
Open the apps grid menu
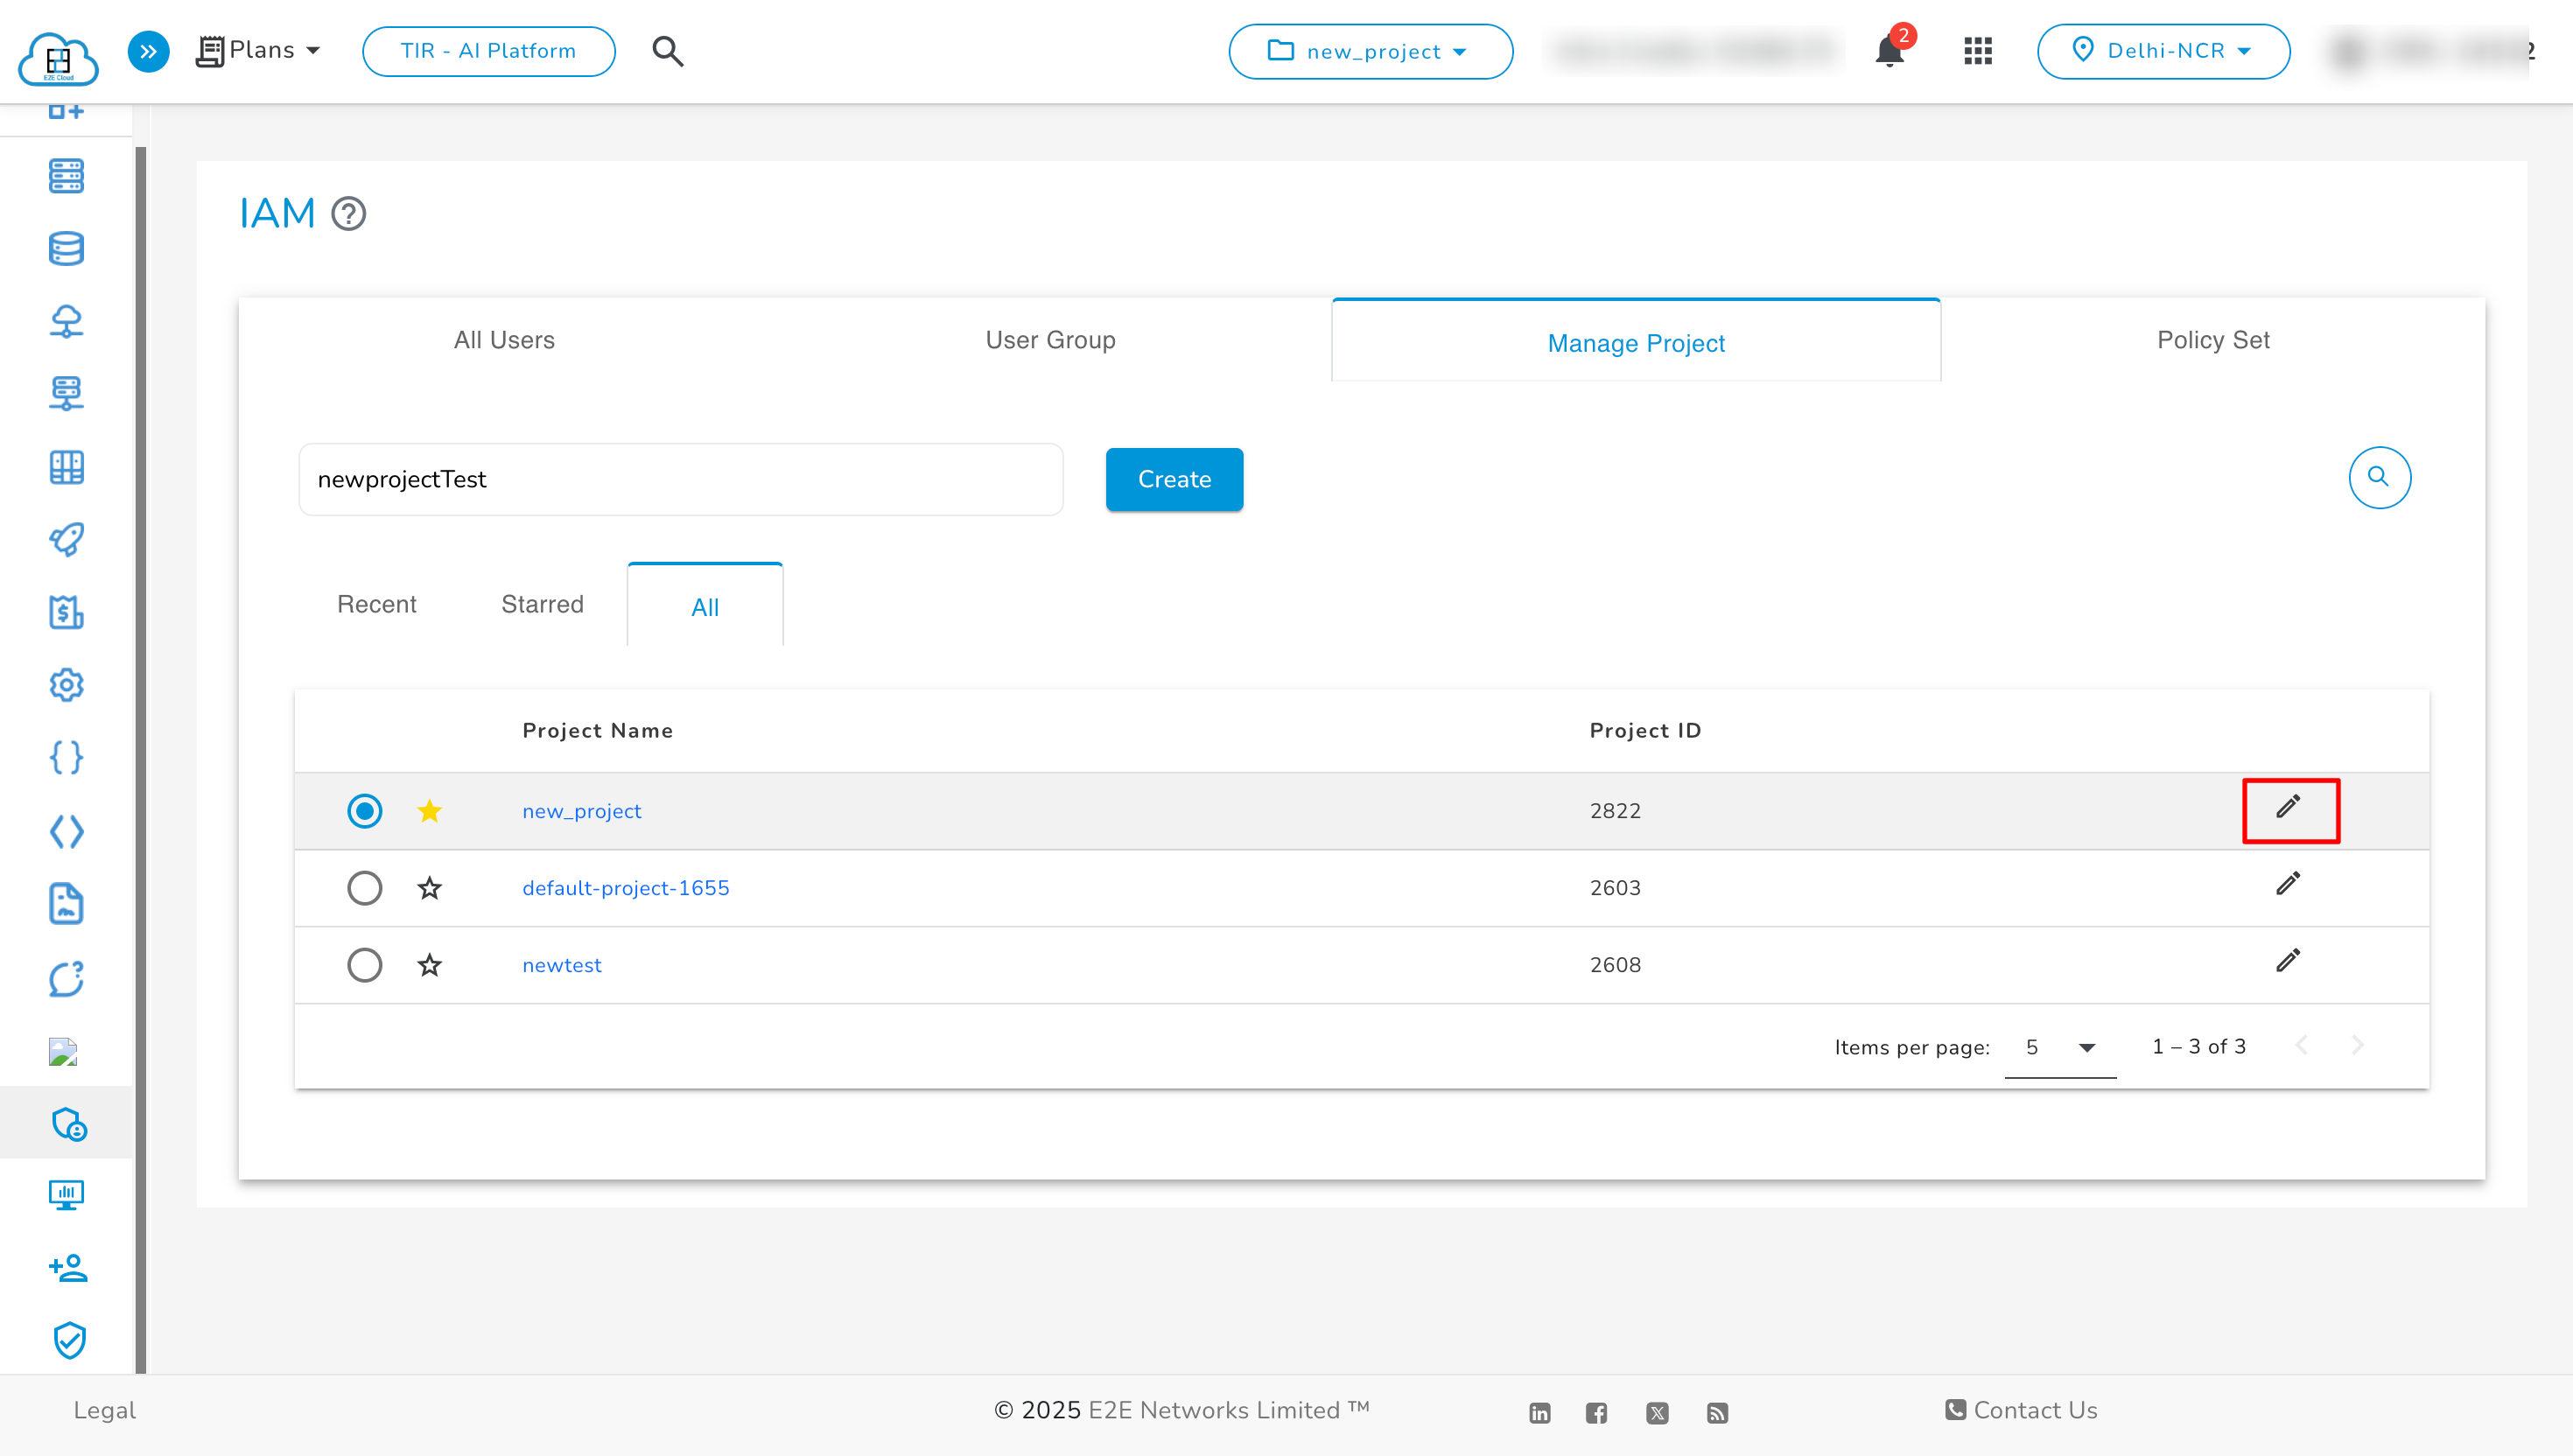[1977, 51]
